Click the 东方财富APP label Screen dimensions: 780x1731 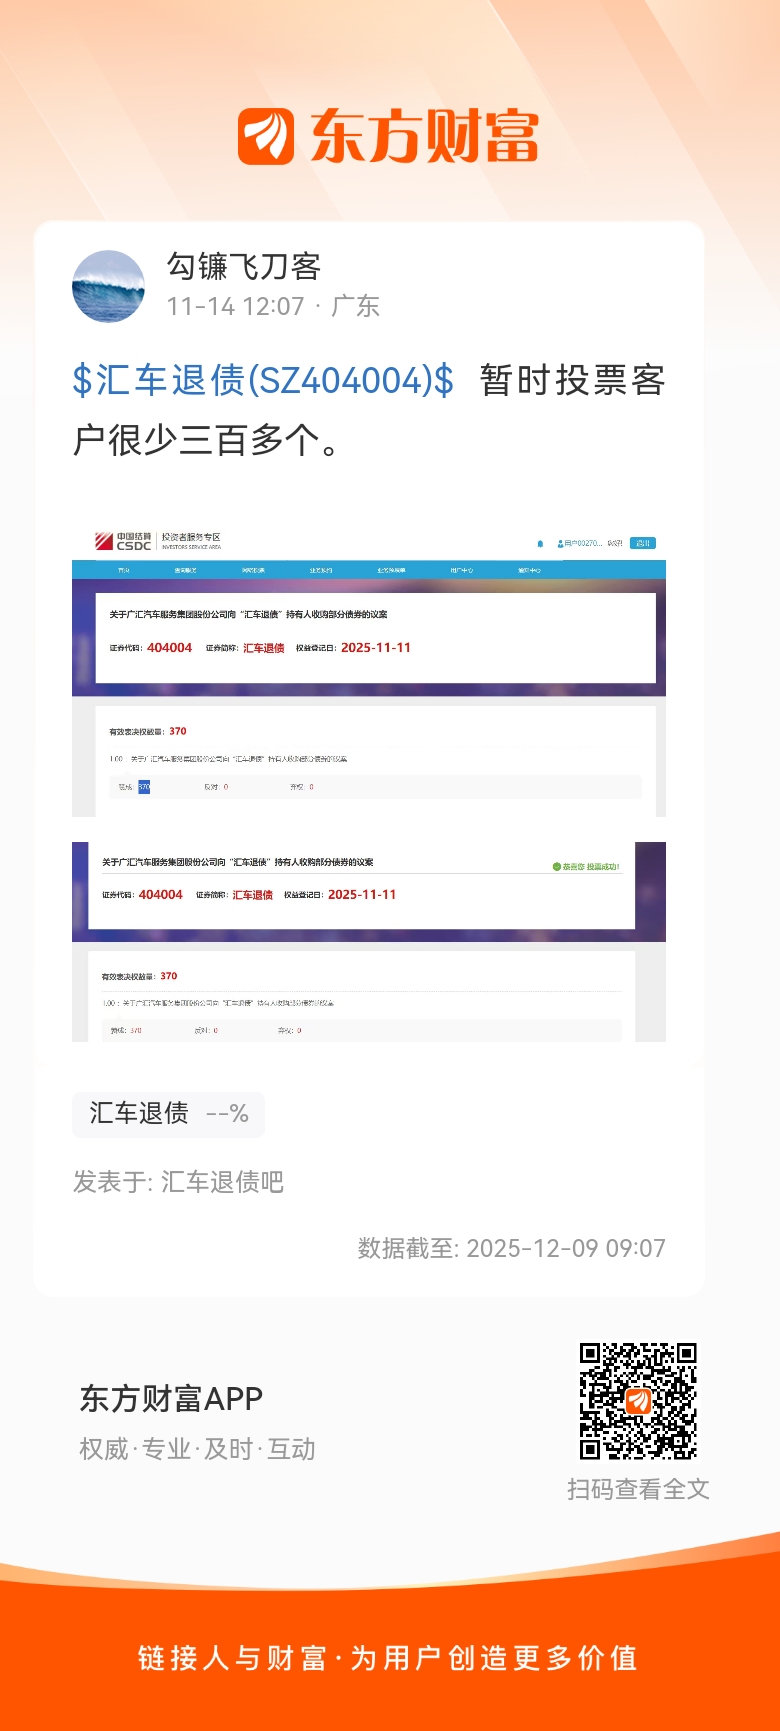171,1398
